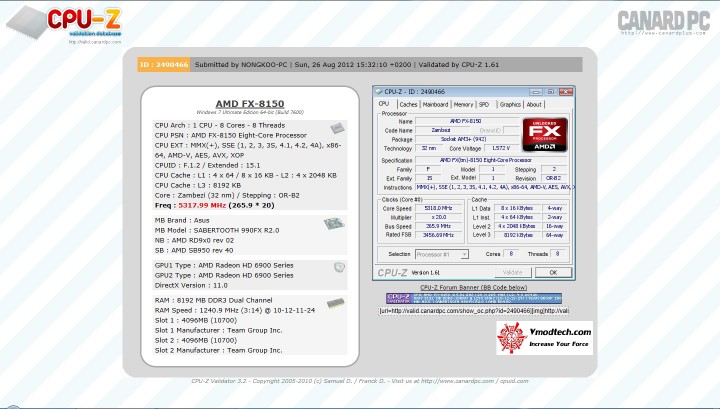Click the CPU-Z window title icon
The image size is (720, 409).
(379, 91)
